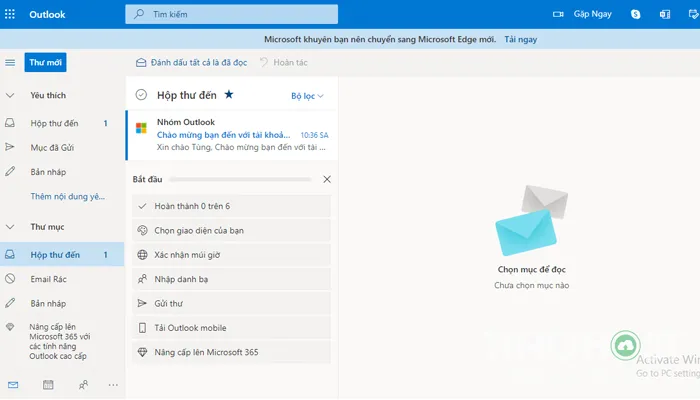This screenshot has height=400, width=700.
Task: Open the people icon in the bottom bar
Action: click(83, 384)
